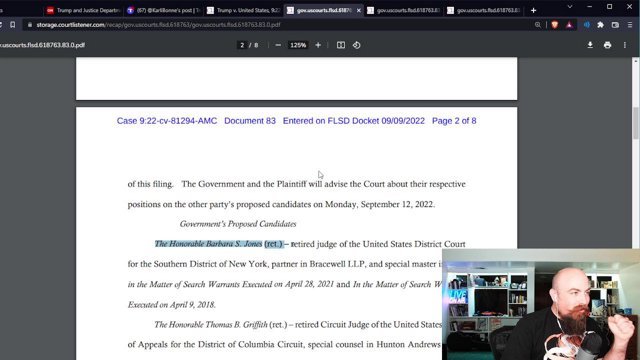The image size is (640, 360).
Task: Download the PDF file
Action: (x=590, y=45)
